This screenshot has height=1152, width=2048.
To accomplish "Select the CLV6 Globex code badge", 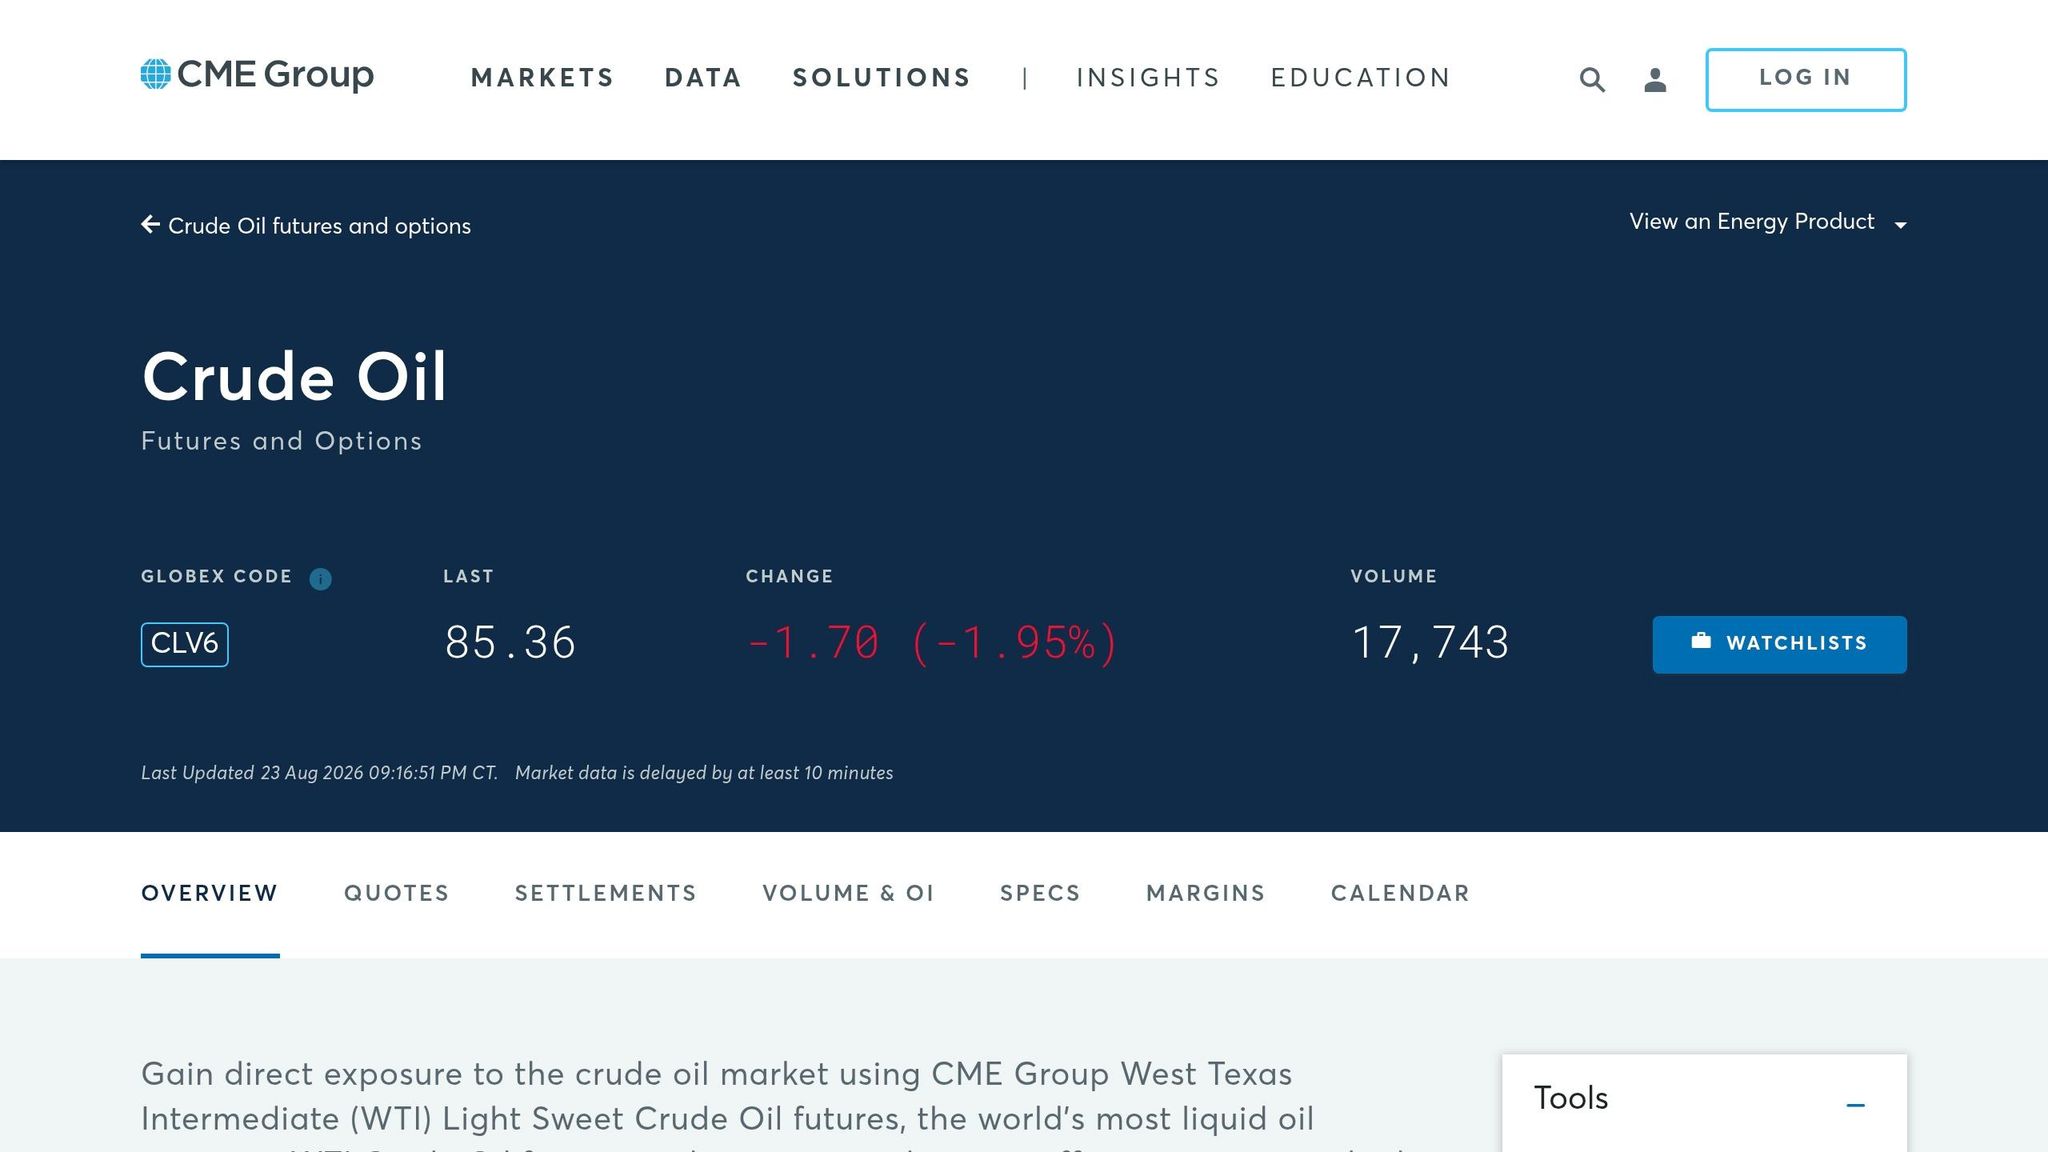I will 185,644.
